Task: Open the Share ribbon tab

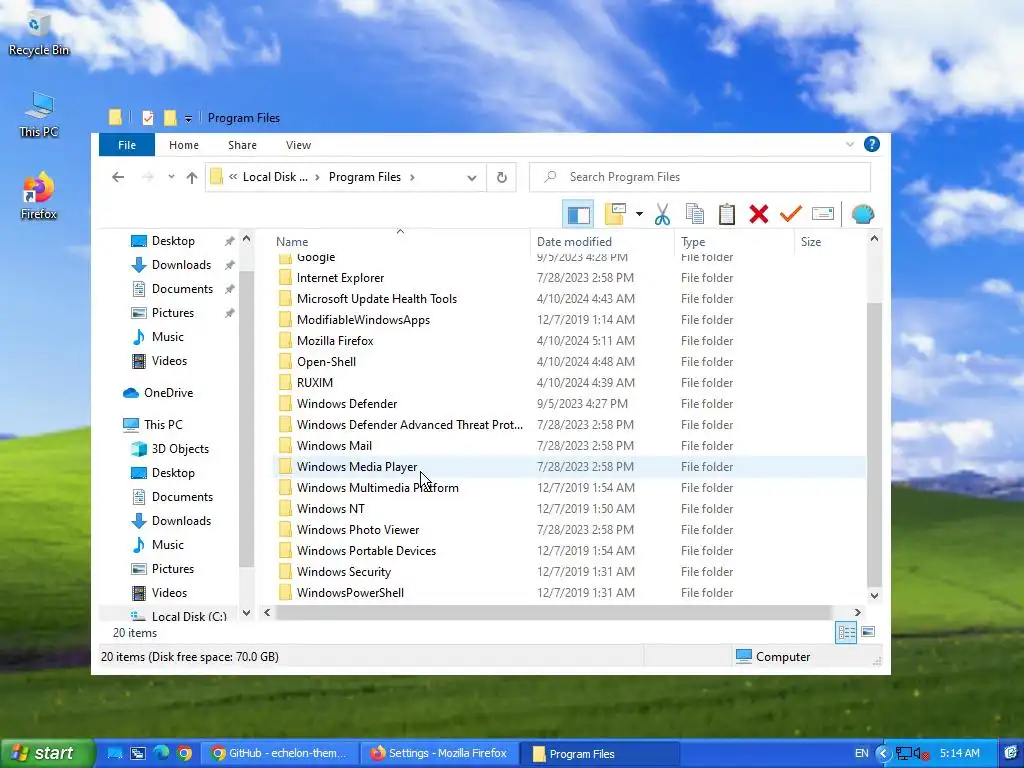Action: pyautogui.click(x=242, y=145)
